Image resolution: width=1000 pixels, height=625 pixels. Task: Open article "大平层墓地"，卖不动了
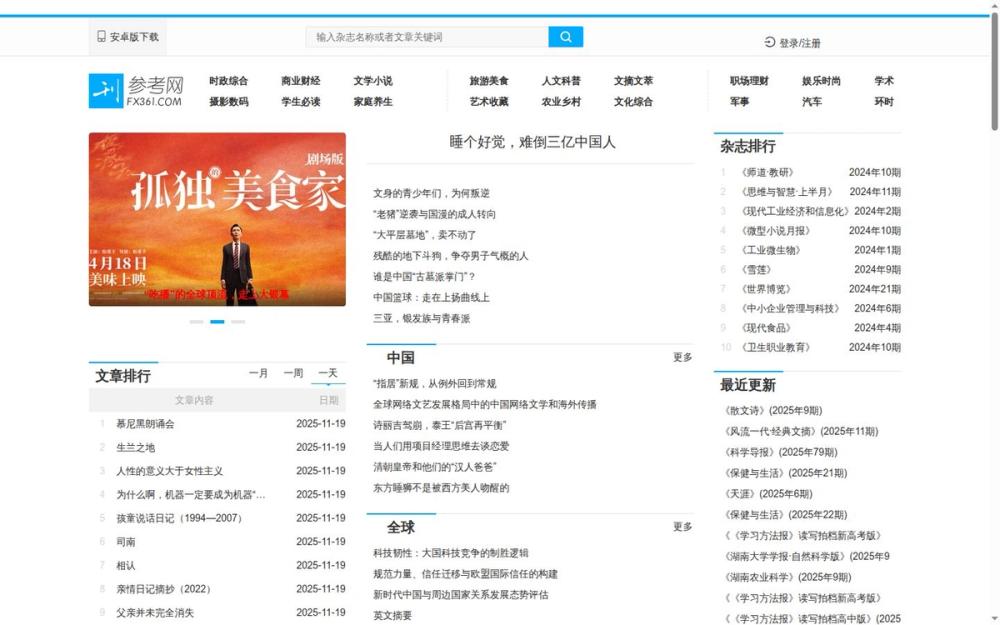(425, 235)
